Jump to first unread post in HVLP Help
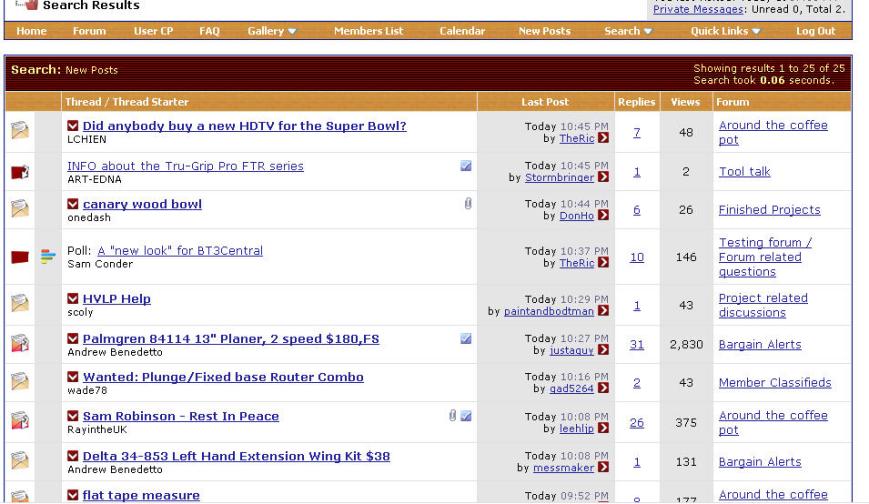The image size is (869, 504). pos(72,298)
